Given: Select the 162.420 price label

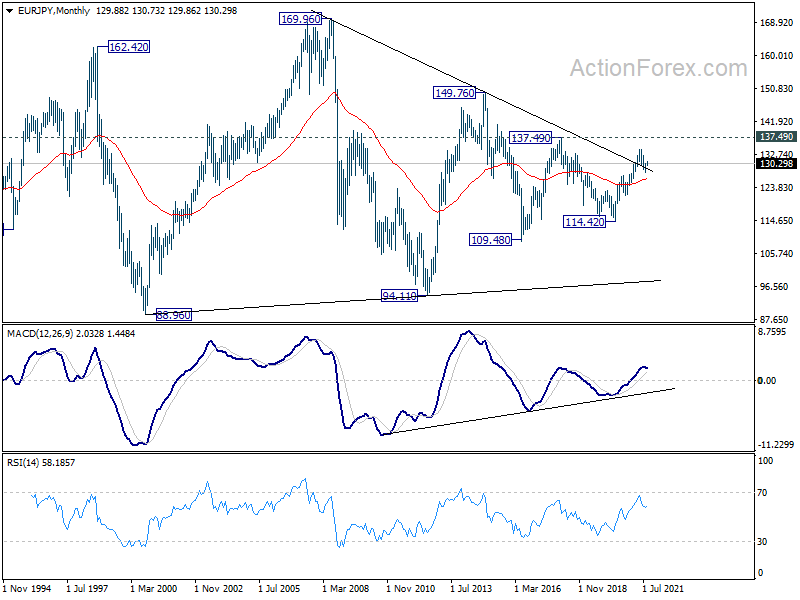Looking at the screenshot, I should click(129, 47).
